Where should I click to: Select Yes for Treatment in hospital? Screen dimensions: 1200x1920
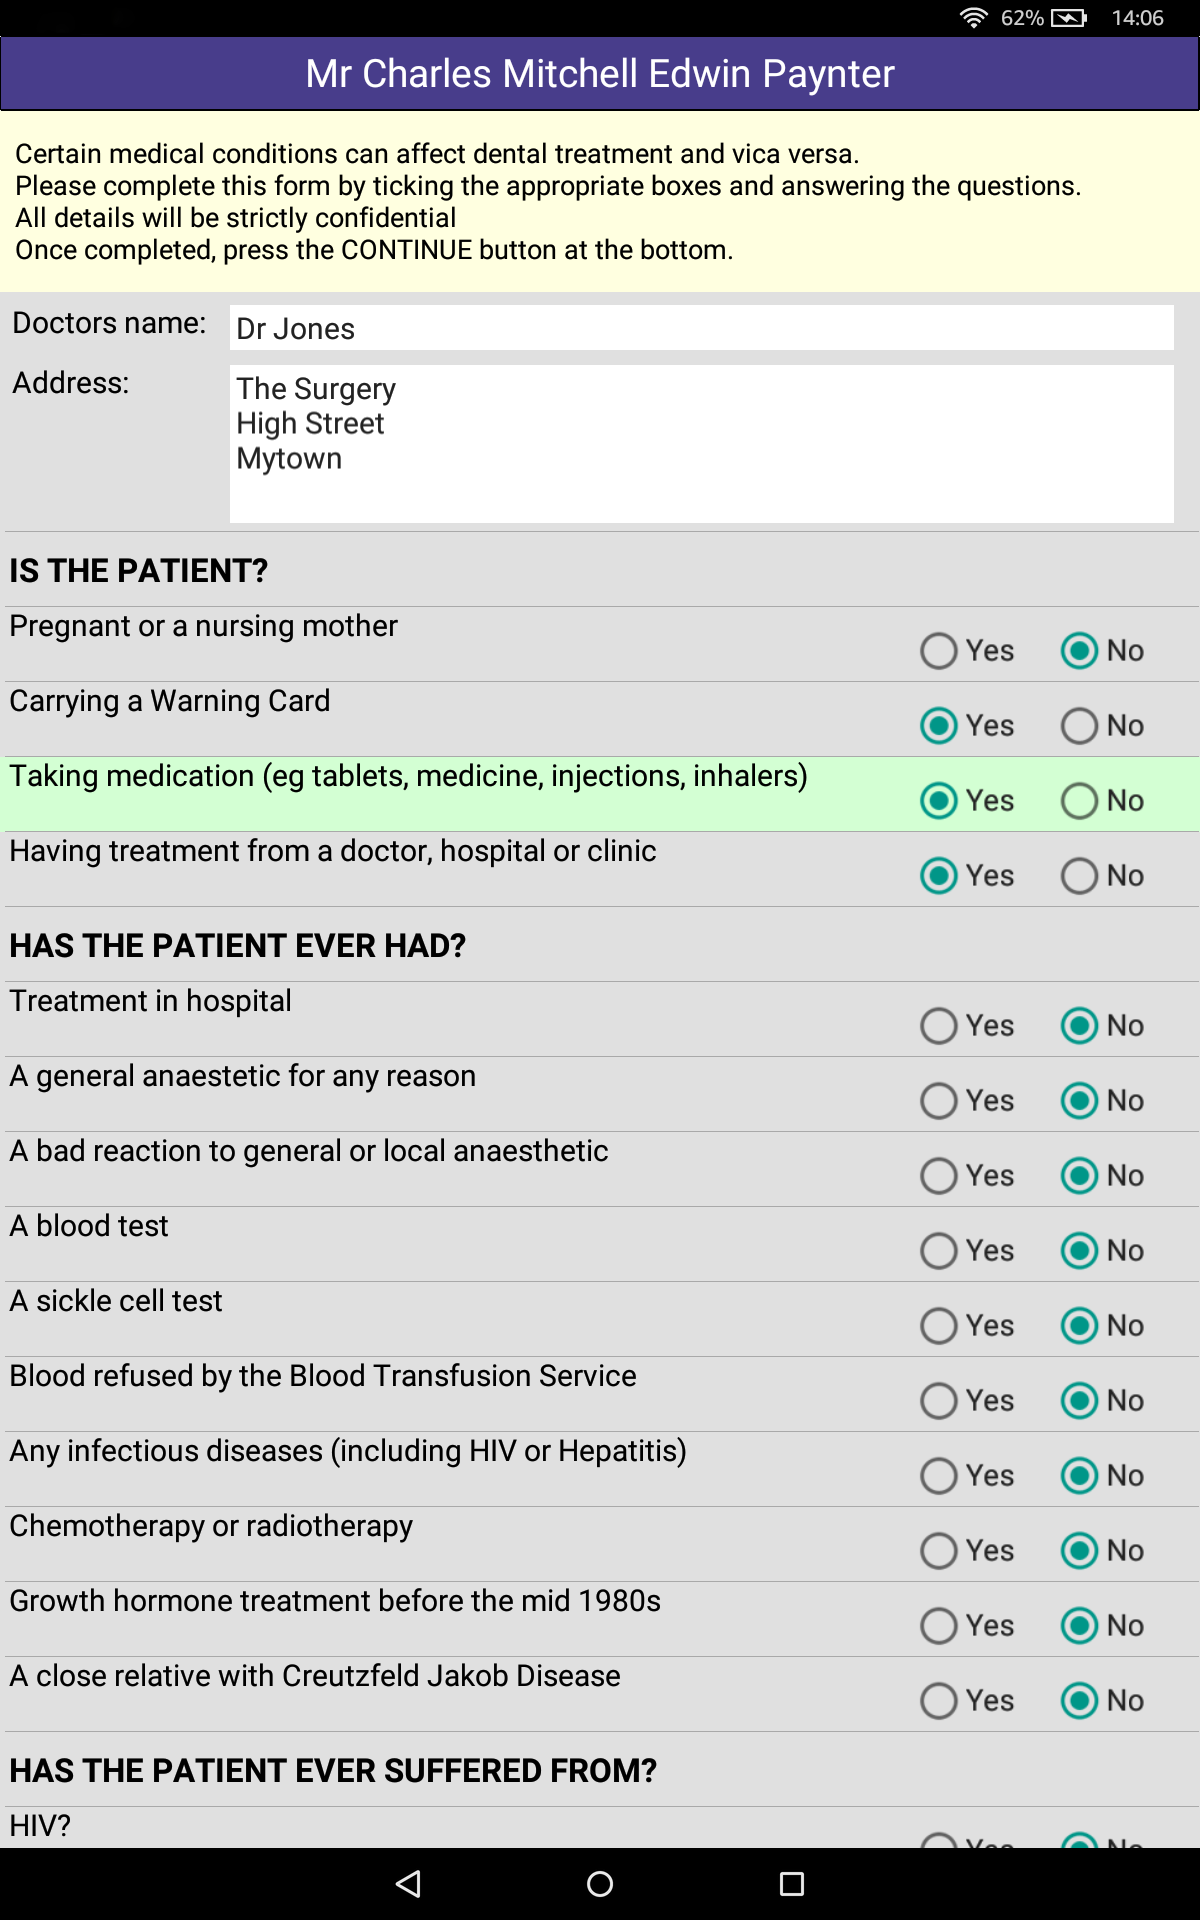(x=937, y=1025)
